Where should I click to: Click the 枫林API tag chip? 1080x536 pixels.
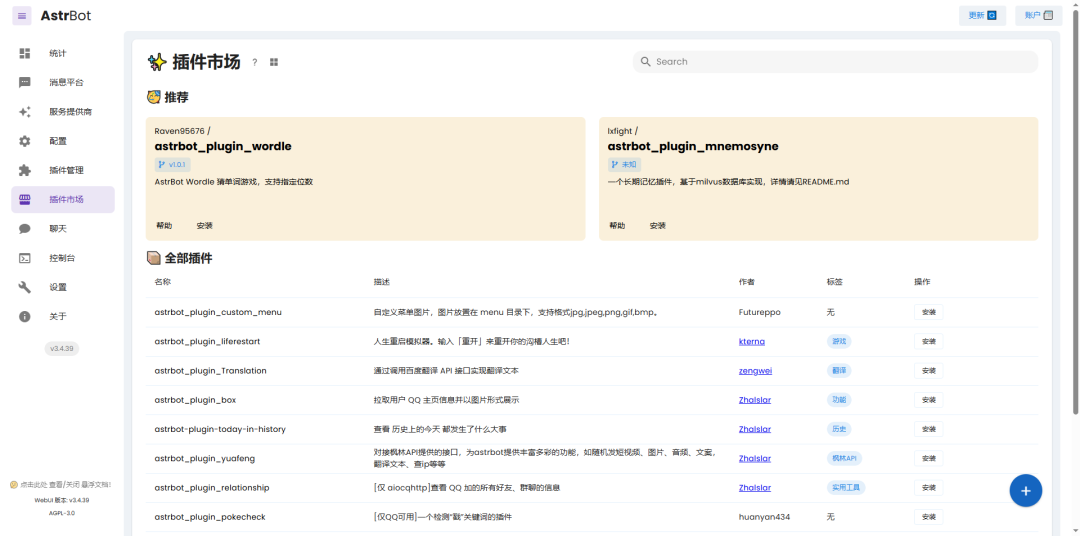[x=844, y=458]
